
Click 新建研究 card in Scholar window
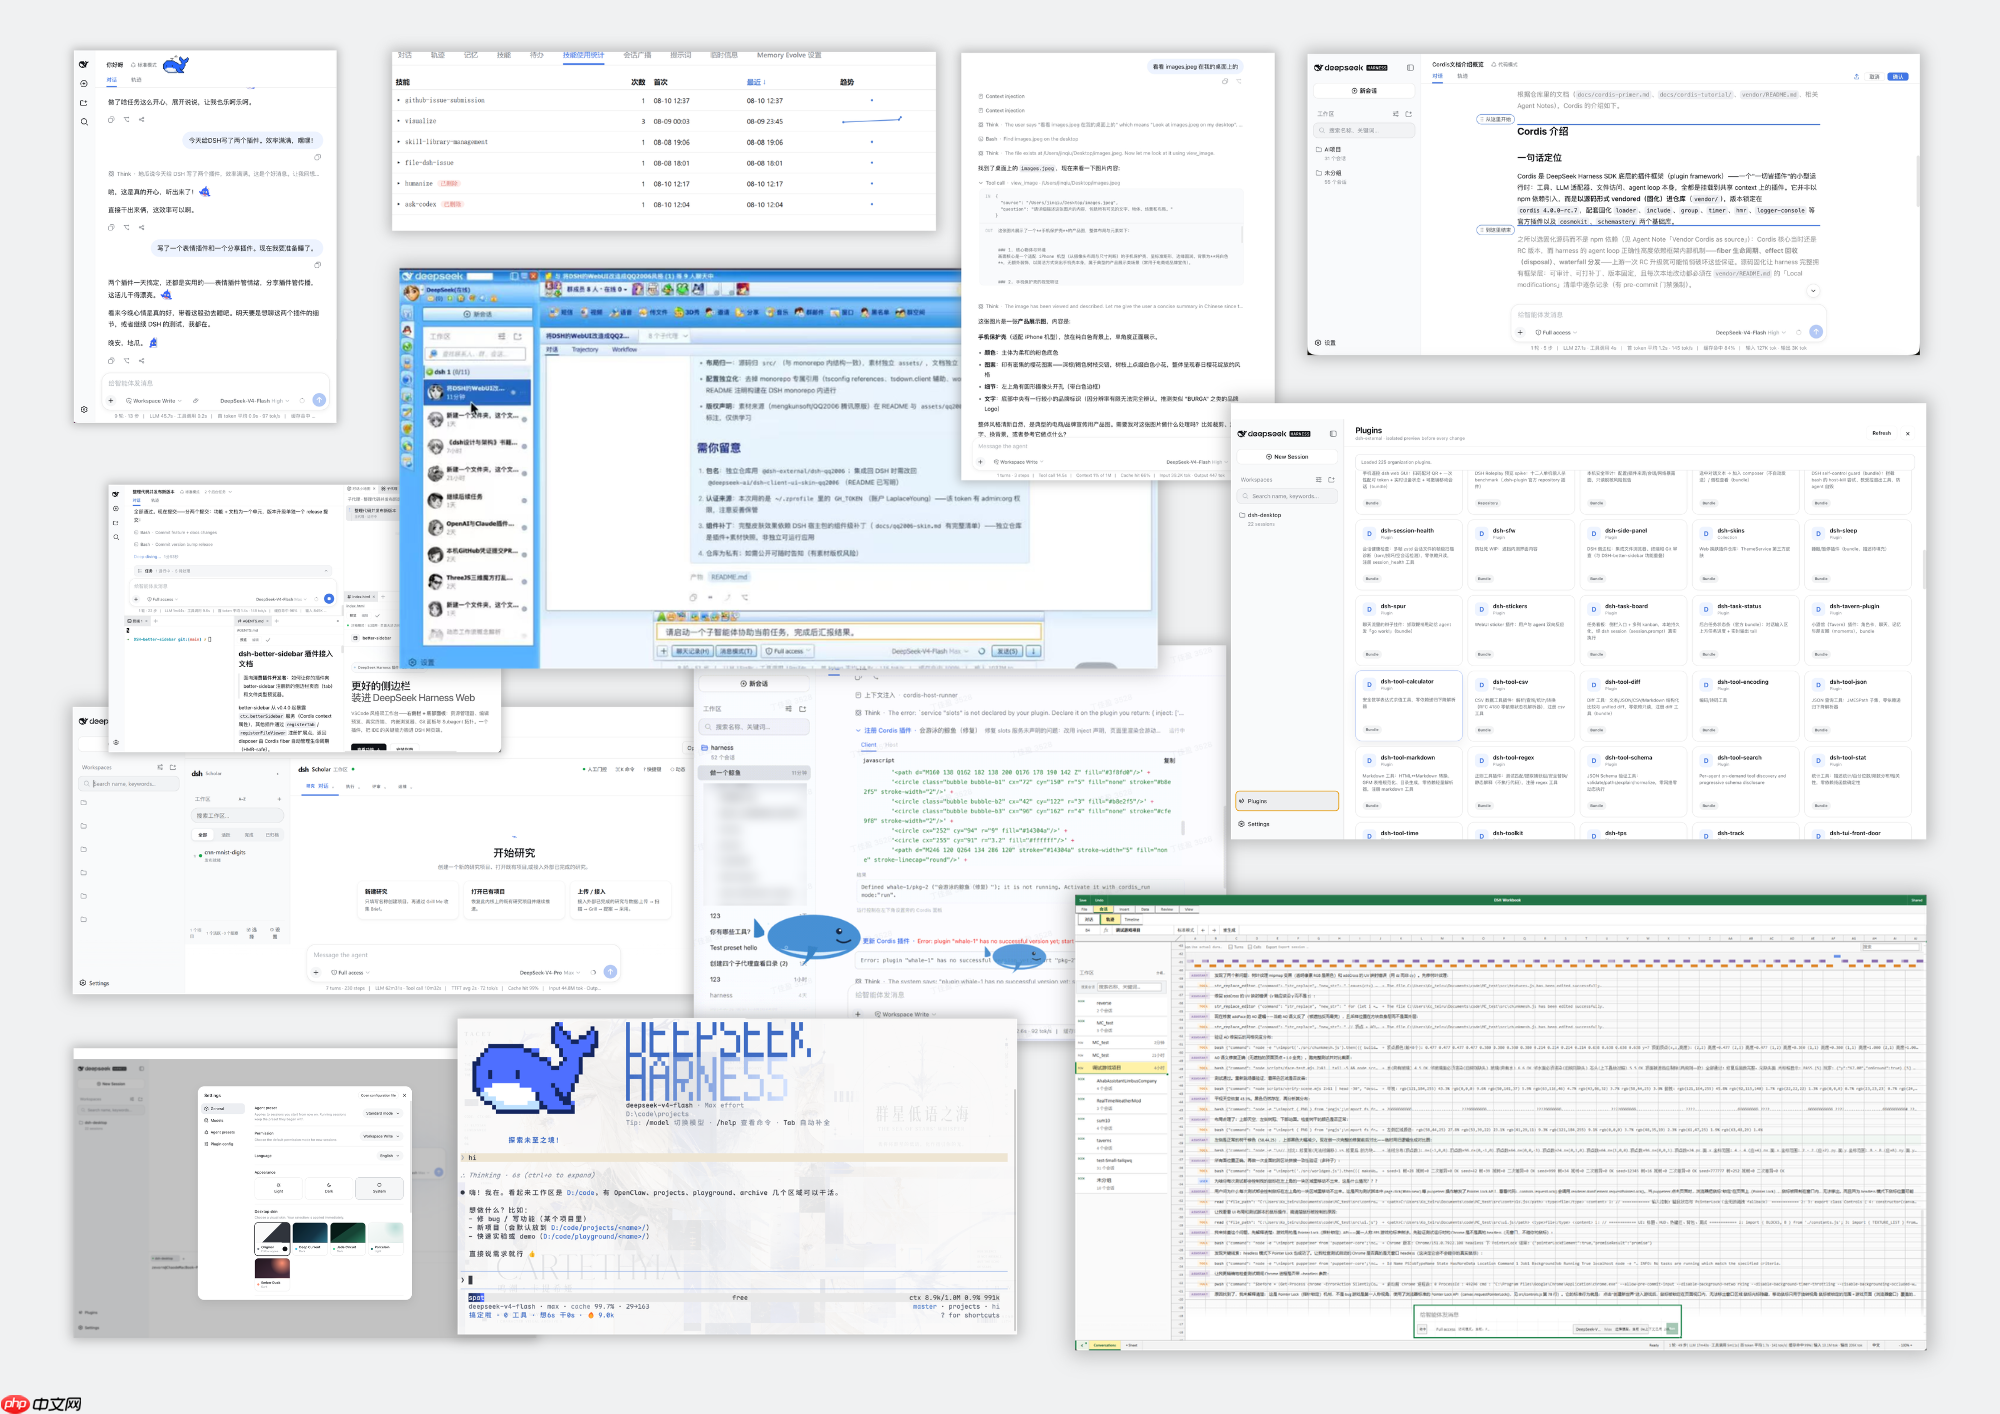tap(410, 902)
